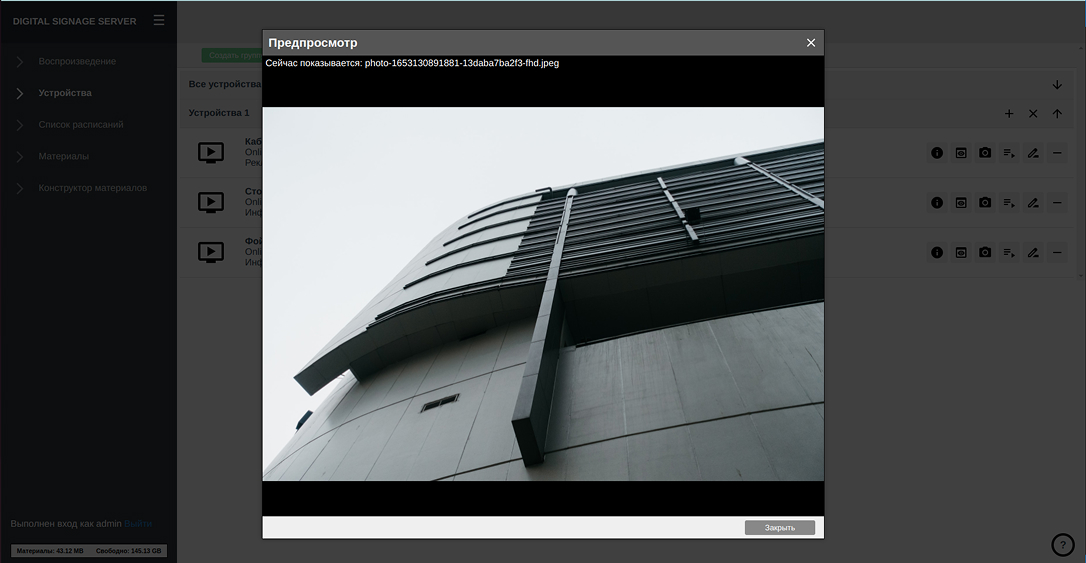The height and width of the screenshot is (563, 1086).
Task: Expand the chevron next to Список расписаний
Action: tap(19, 125)
